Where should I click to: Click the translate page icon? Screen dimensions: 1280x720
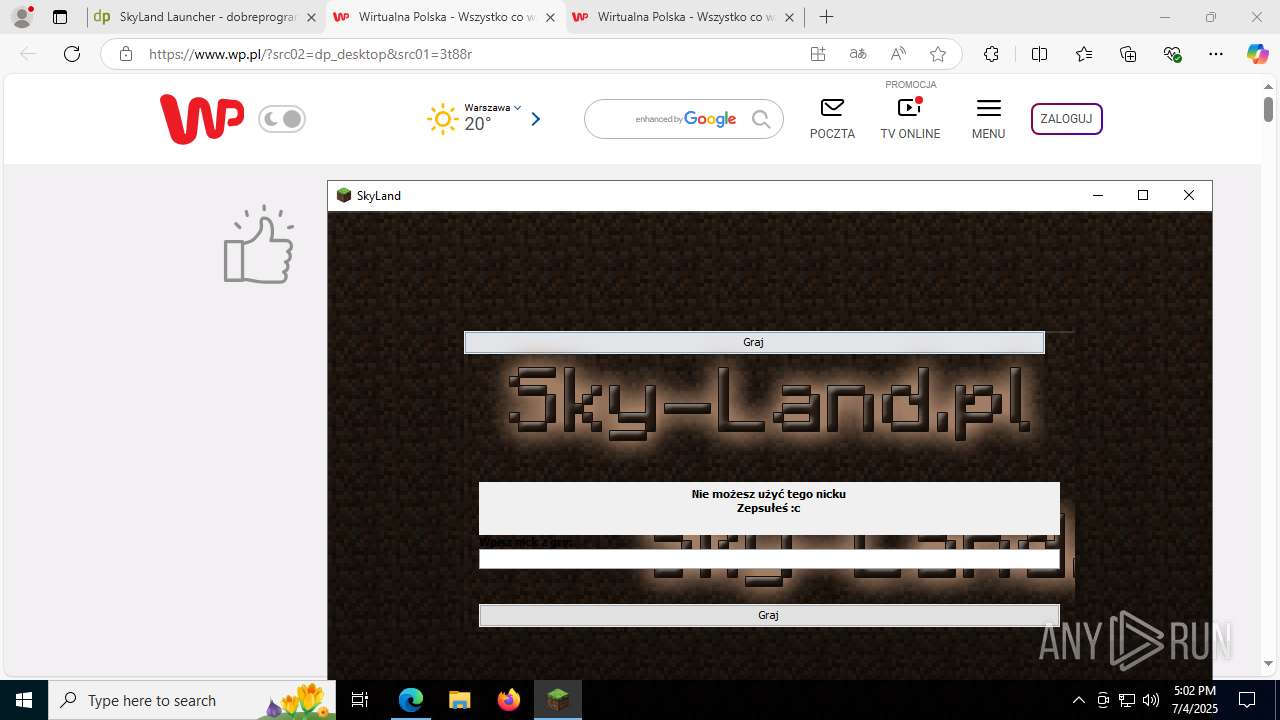tap(858, 54)
